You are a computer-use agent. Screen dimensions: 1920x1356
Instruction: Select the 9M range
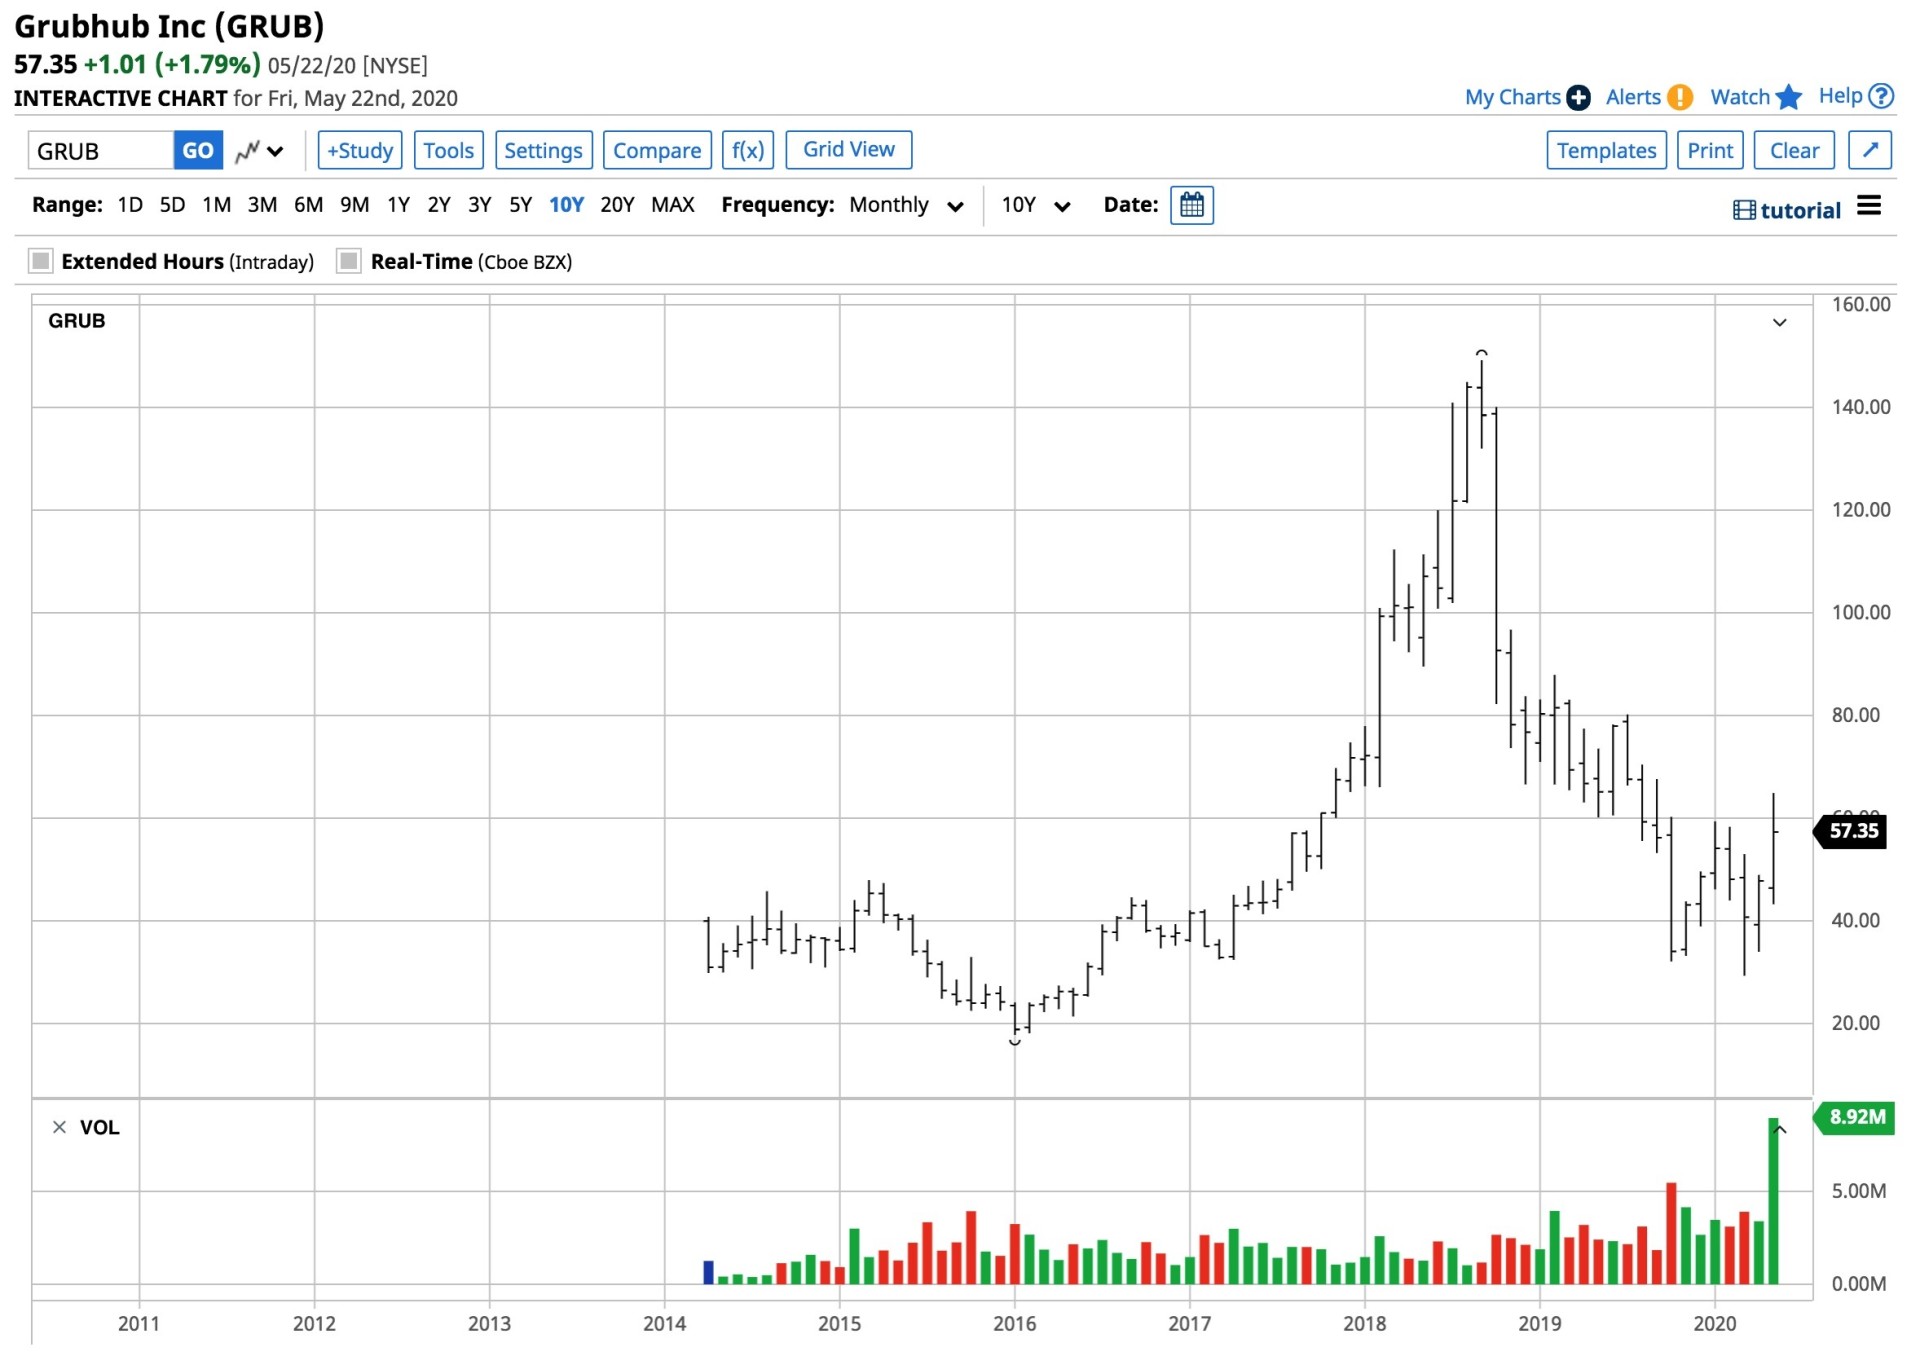coord(354,205)
